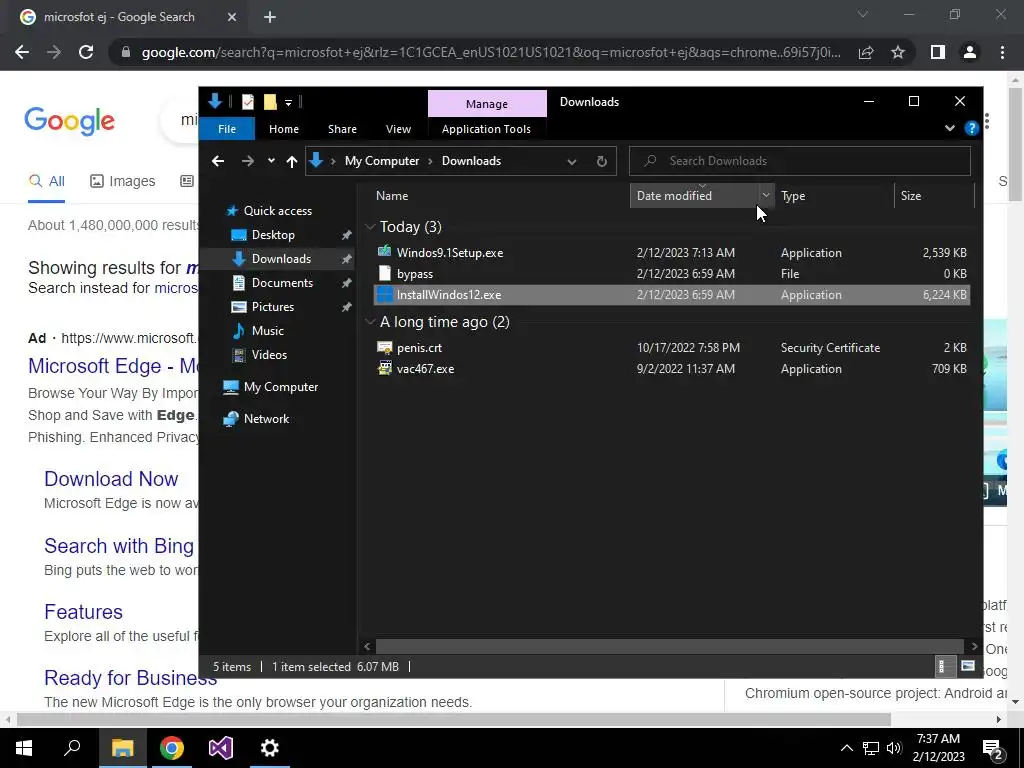Select the Windos9.1Setup.exe file
The image size is (1024, 768).
671,253
